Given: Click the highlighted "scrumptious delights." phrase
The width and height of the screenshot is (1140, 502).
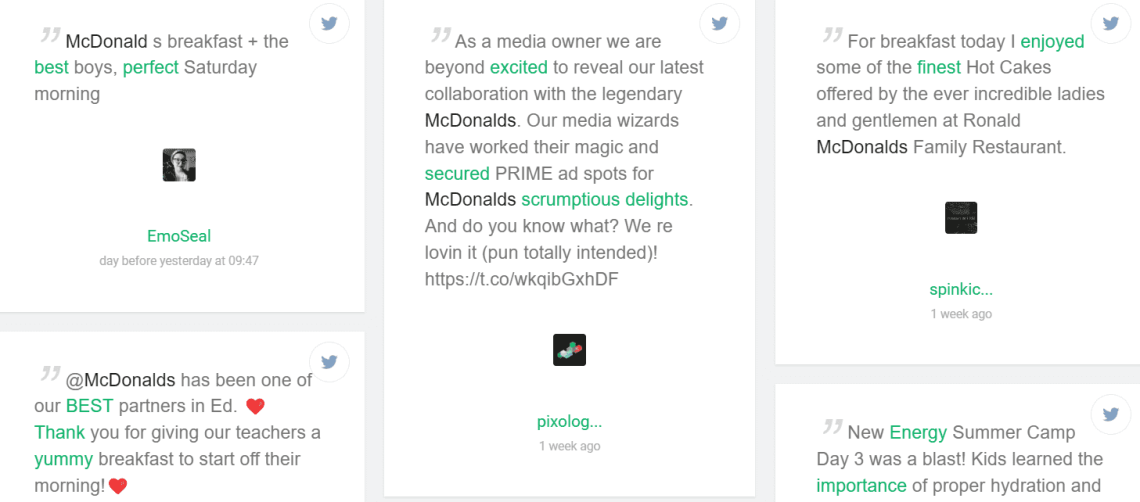Looking at the screenshot, I should 606,199.
